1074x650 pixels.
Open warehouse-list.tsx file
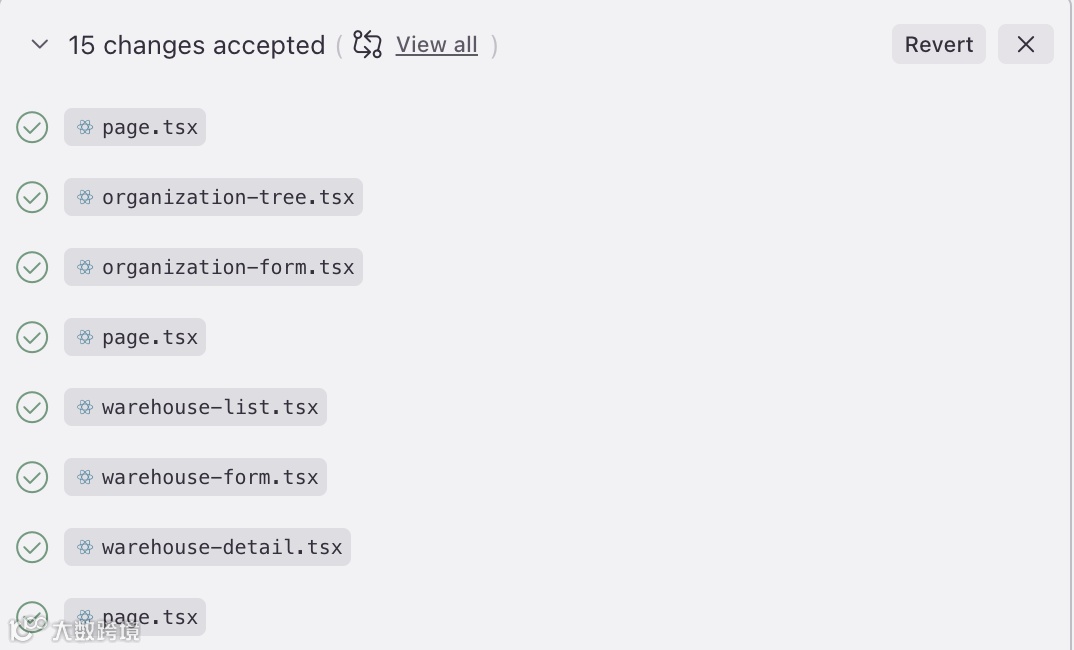click(x=210, y=407)
